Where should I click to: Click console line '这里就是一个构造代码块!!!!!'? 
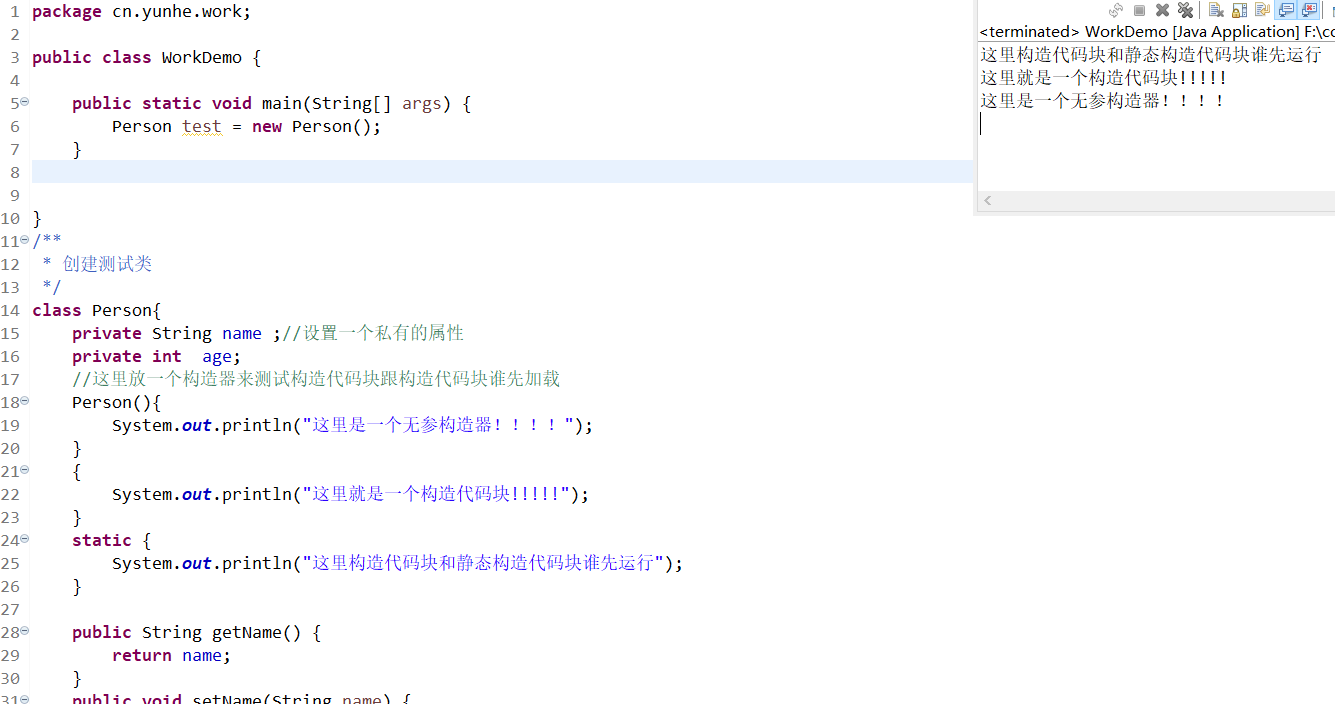point(1103,78)
